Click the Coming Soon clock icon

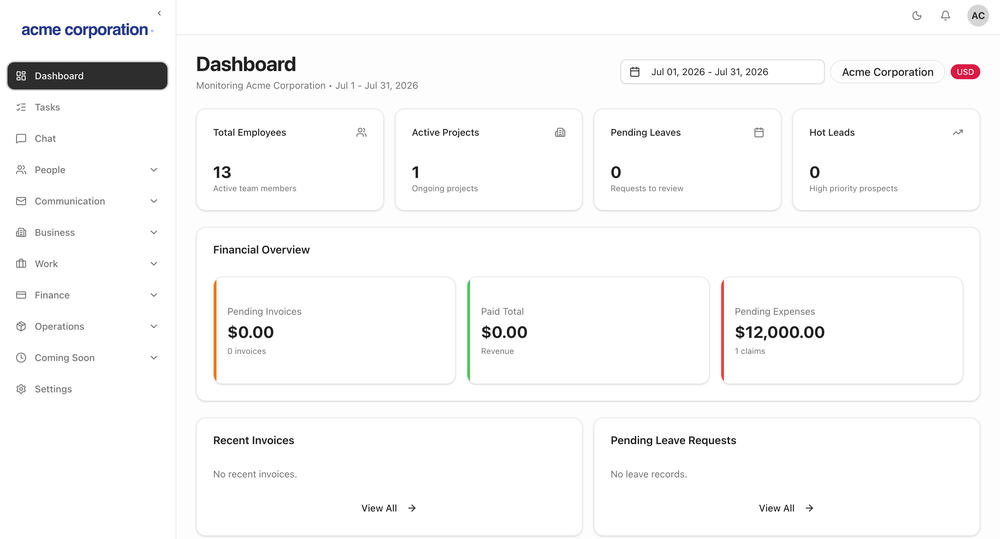21,357
